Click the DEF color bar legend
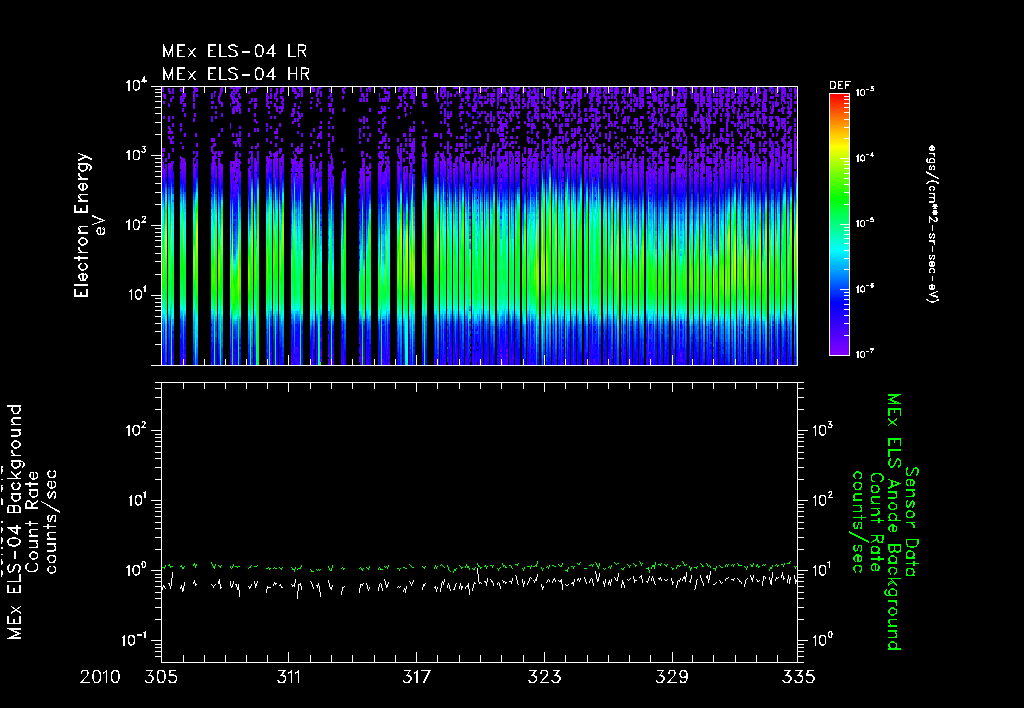1024x708 pixels. 839,224
